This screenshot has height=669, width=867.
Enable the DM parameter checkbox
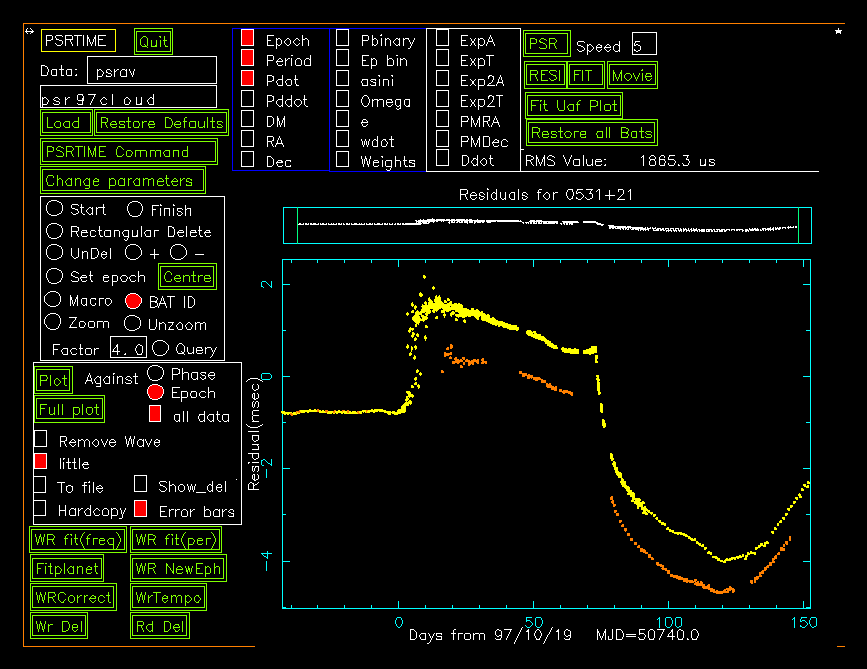248,120
